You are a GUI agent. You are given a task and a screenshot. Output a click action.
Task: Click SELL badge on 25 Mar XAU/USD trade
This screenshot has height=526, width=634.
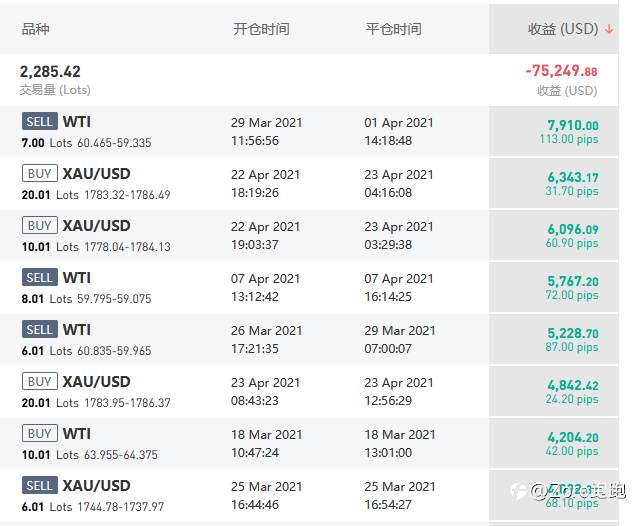coord(40,485)
